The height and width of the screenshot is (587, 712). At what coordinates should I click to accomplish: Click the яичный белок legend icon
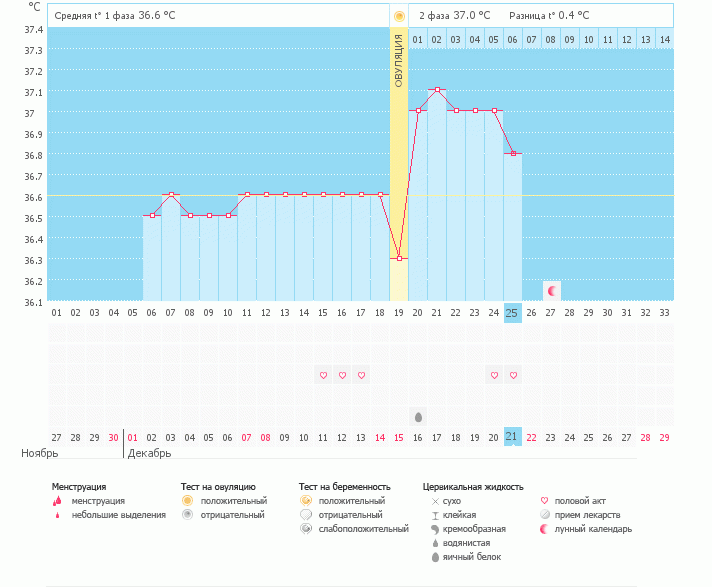coord(434,556)
